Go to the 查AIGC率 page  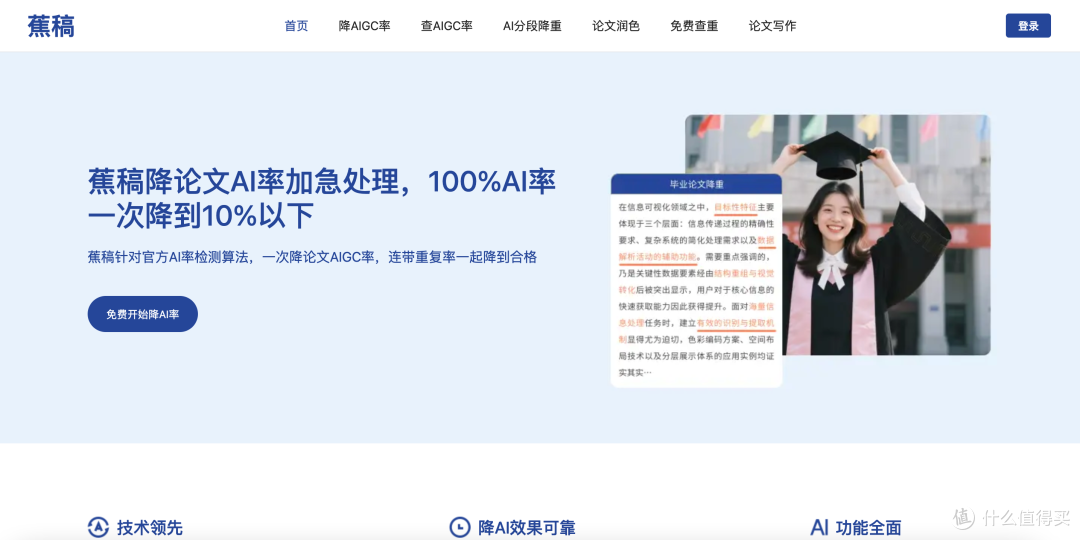(x=446, y=26)
